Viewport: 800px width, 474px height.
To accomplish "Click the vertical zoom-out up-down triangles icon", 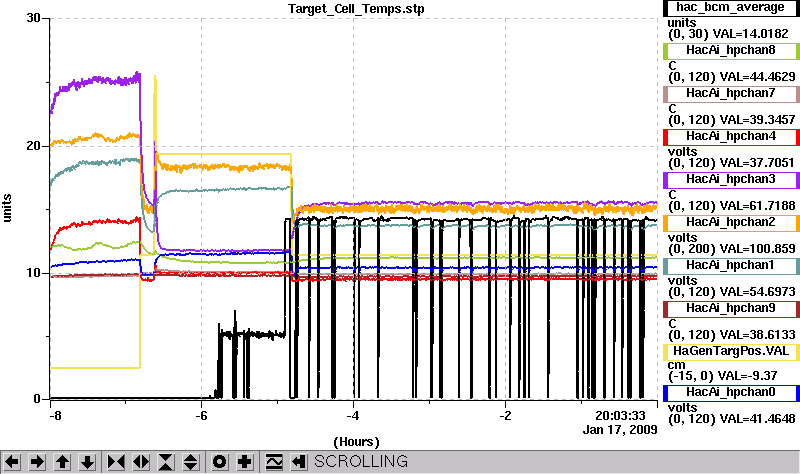I will tap(191, 462).
